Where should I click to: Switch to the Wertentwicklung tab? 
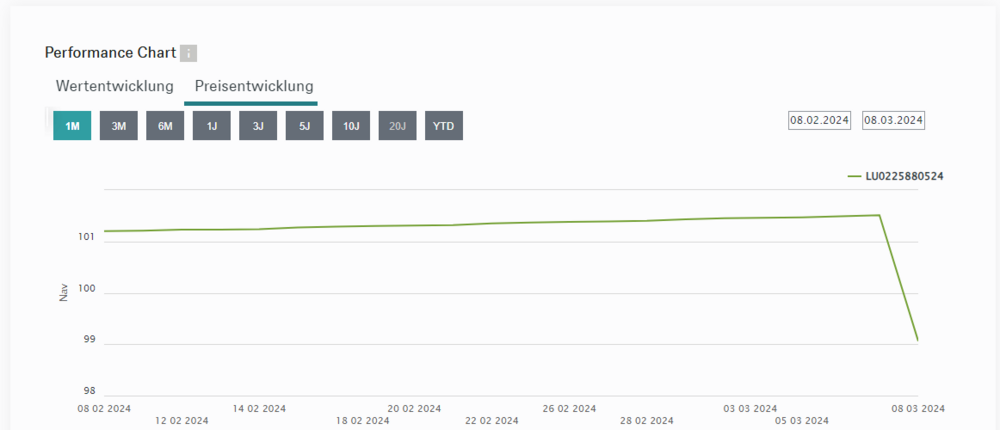(115, 86)
